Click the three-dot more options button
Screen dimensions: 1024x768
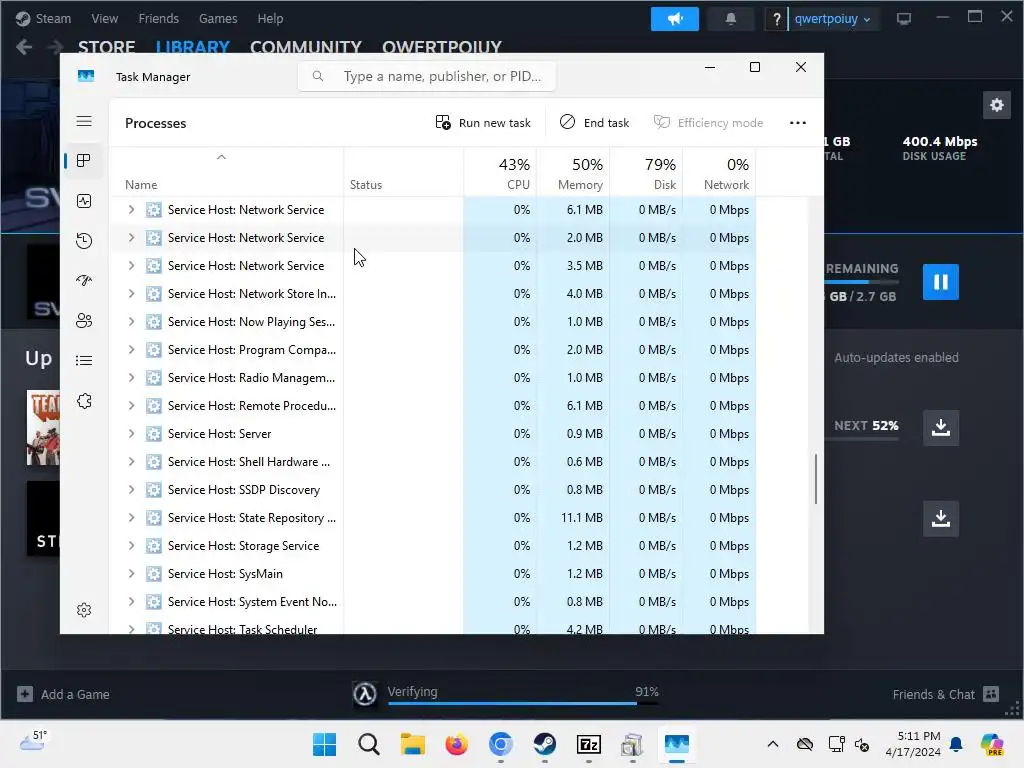coord(797,123)
